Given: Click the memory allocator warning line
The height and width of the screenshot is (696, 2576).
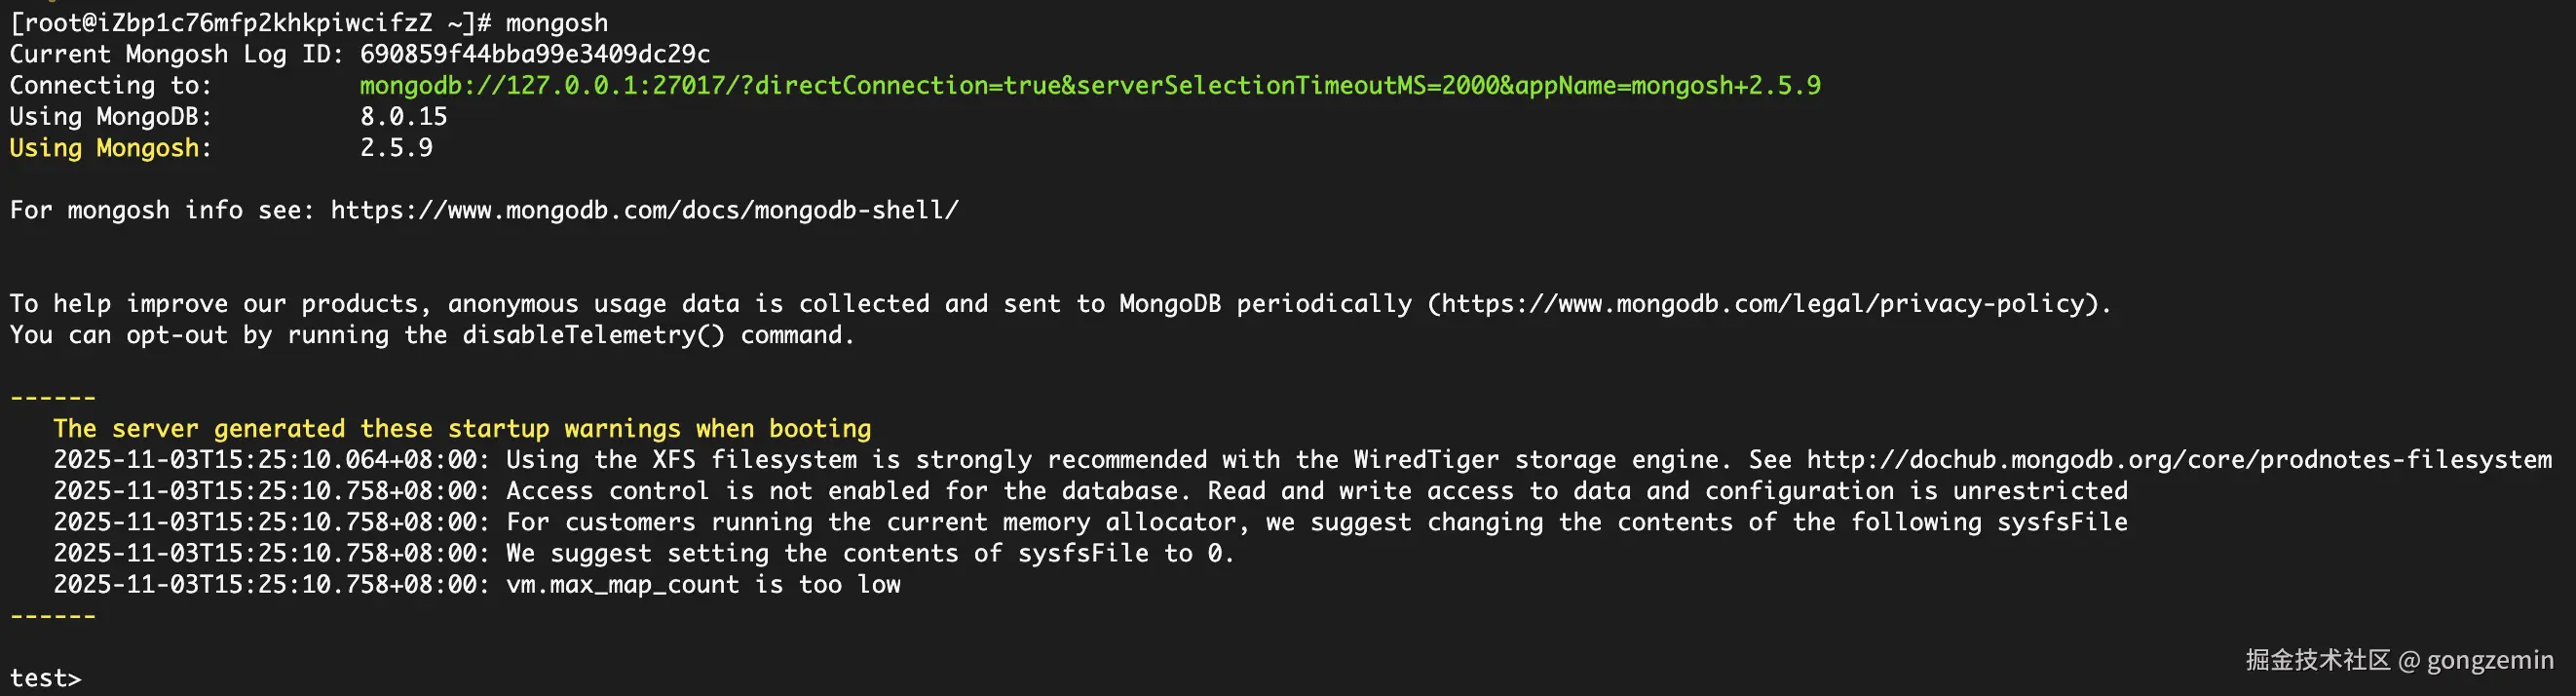Looking at the screenshot, I should point(1090,522).
